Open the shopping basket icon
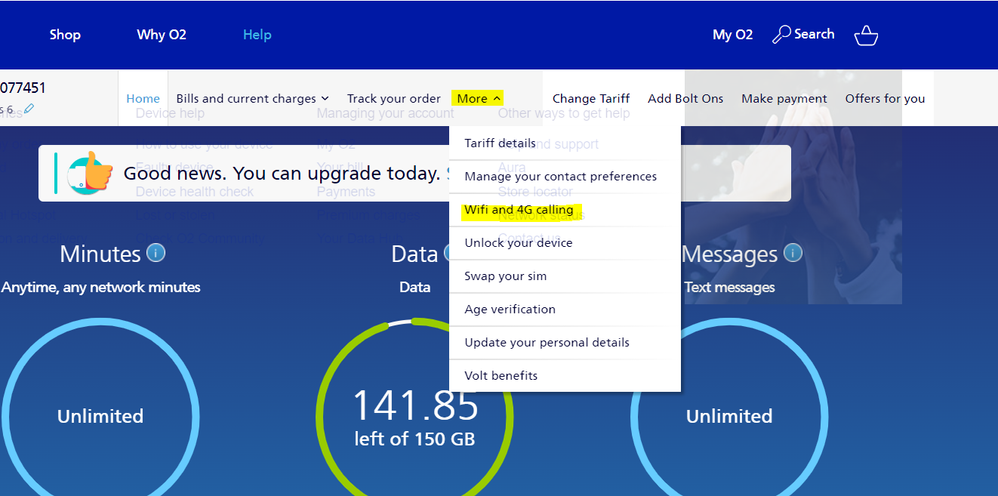 pos(866,35)
